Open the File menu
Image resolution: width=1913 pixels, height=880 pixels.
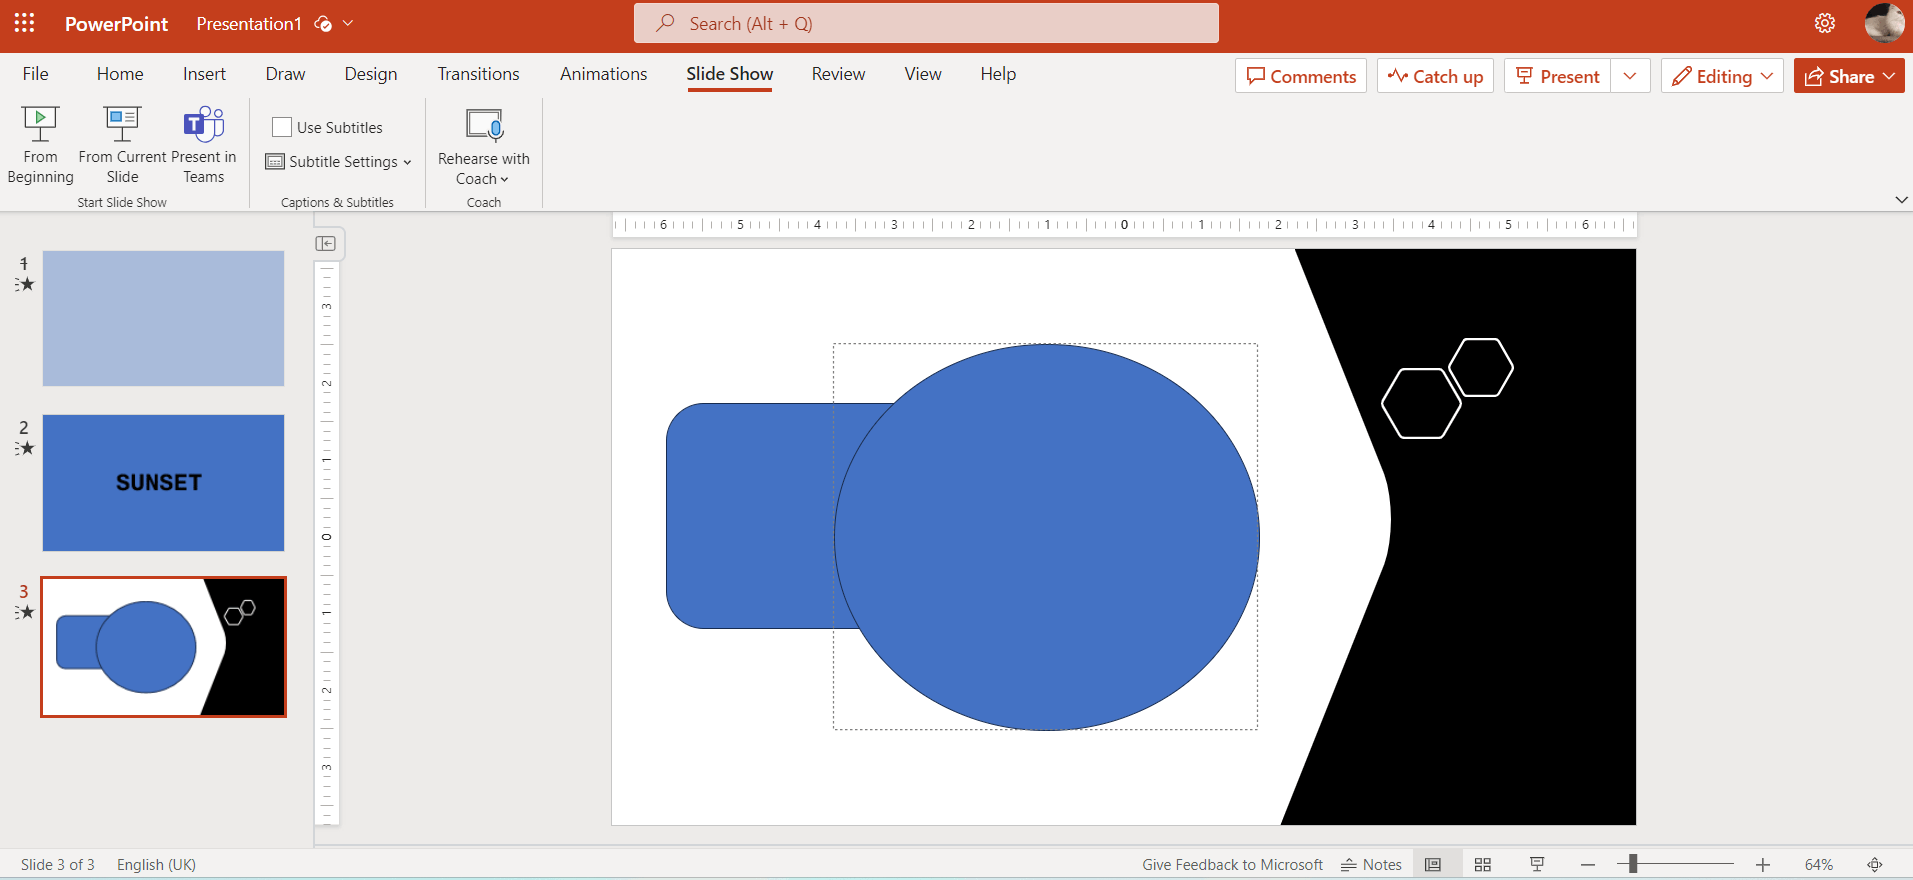click(x=35, y=74)
